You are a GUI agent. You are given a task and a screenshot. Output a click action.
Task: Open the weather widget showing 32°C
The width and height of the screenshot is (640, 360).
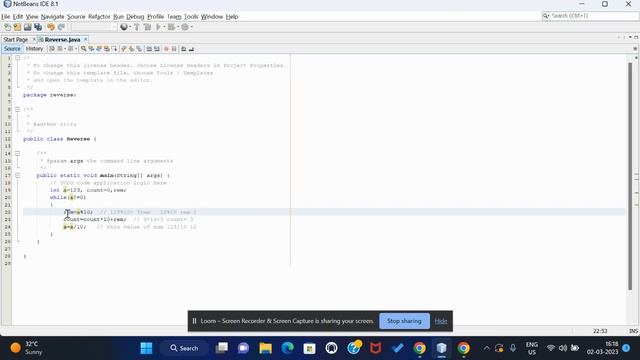26,348
